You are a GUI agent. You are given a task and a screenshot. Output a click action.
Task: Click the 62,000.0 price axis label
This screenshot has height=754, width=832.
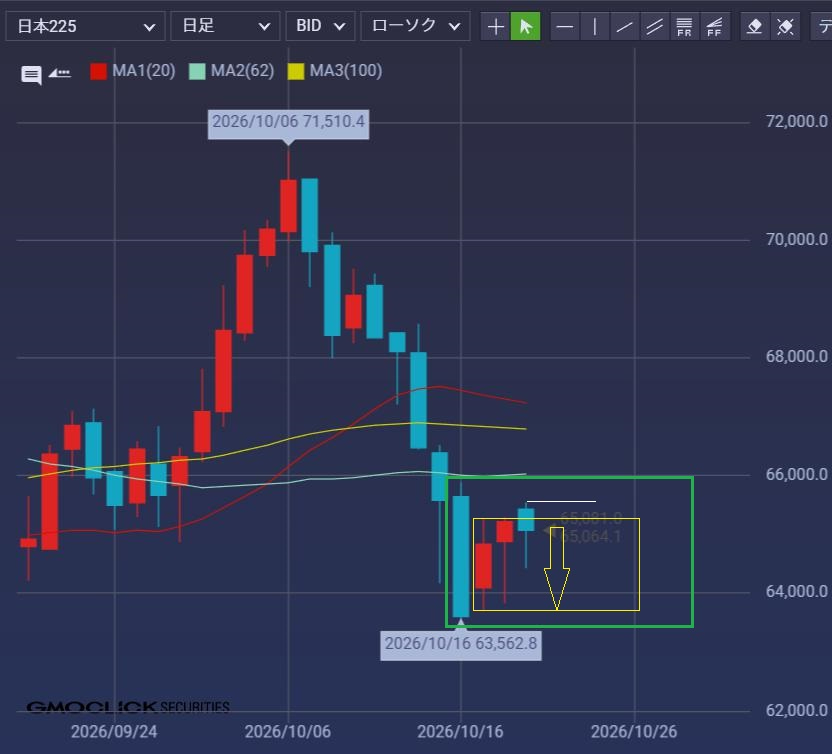(796, 710)
